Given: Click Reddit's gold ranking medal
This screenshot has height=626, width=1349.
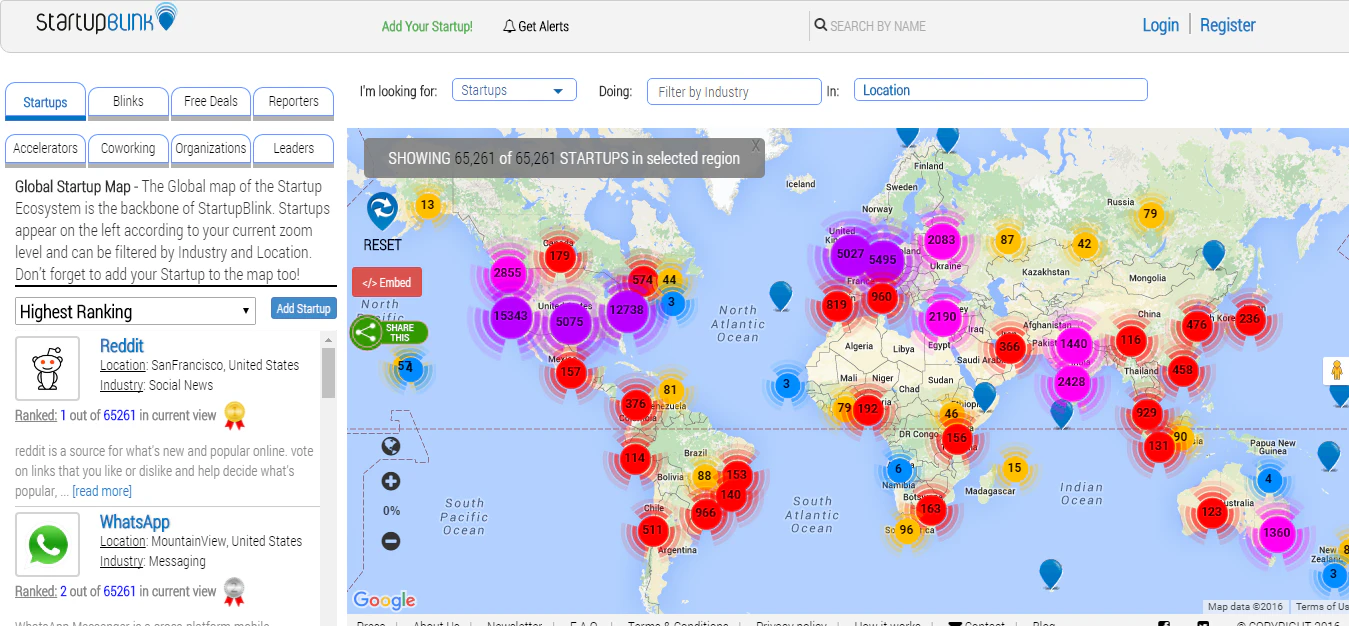Looking at the screenshot, I should click(235, 415).
